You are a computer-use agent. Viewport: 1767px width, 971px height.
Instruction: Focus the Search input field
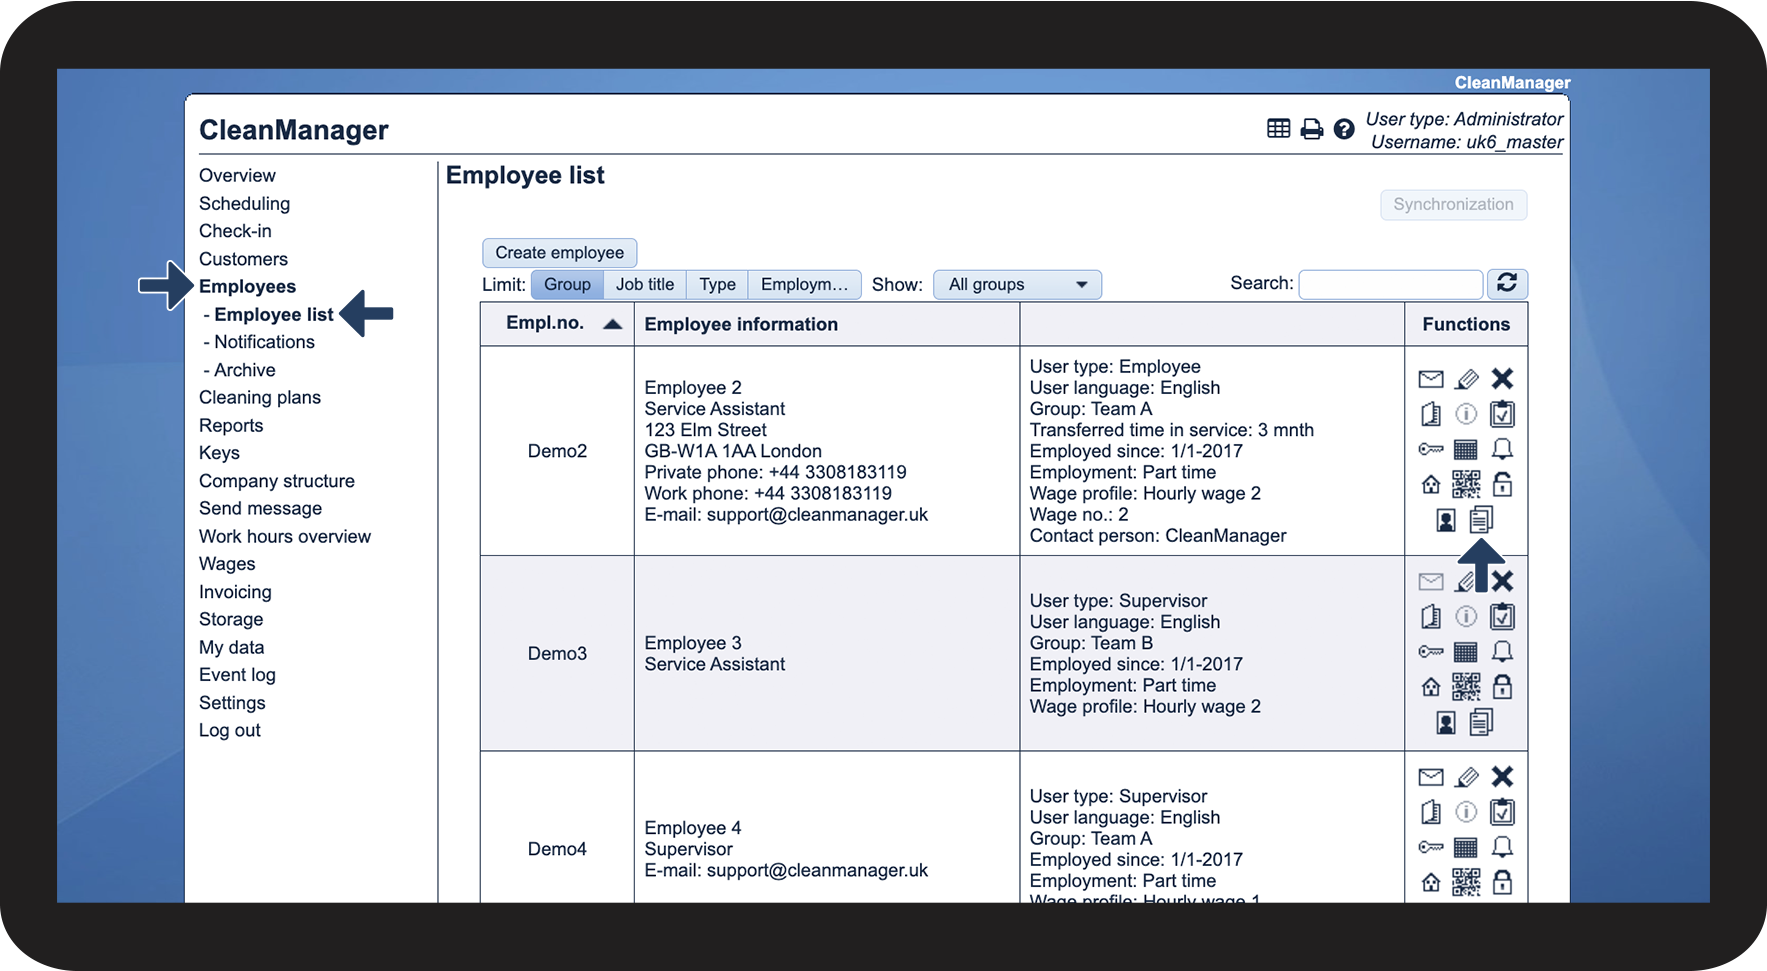pyautogui.click(x=1390, y=285)
